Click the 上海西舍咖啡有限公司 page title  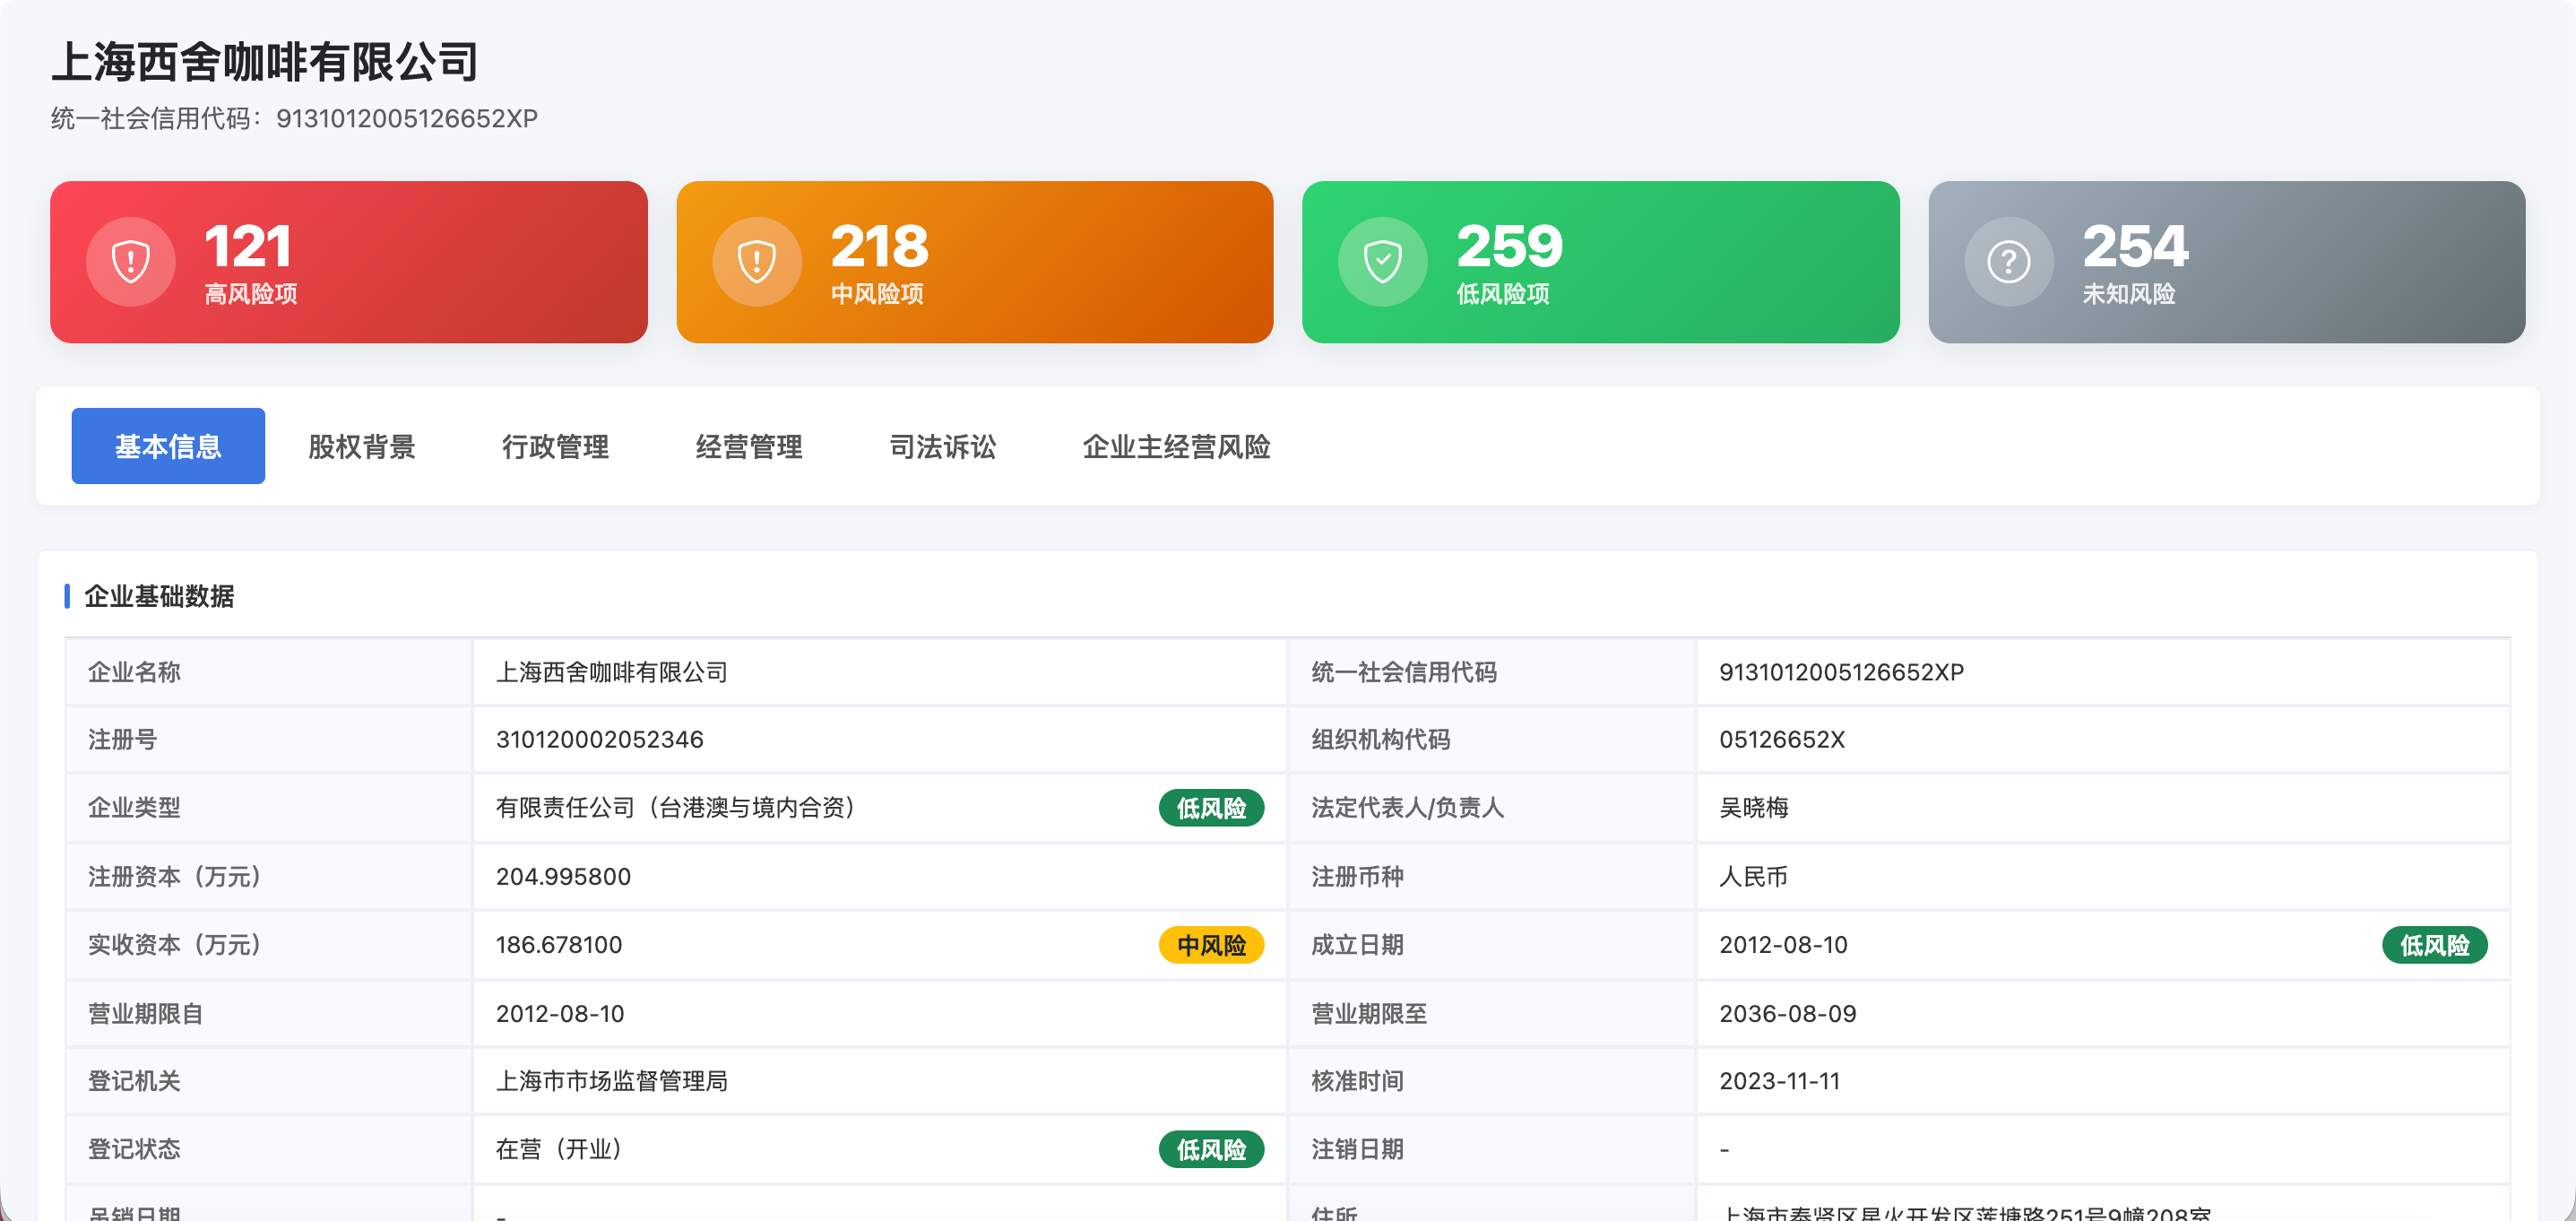pyautogui.click(x=266, y=62)
